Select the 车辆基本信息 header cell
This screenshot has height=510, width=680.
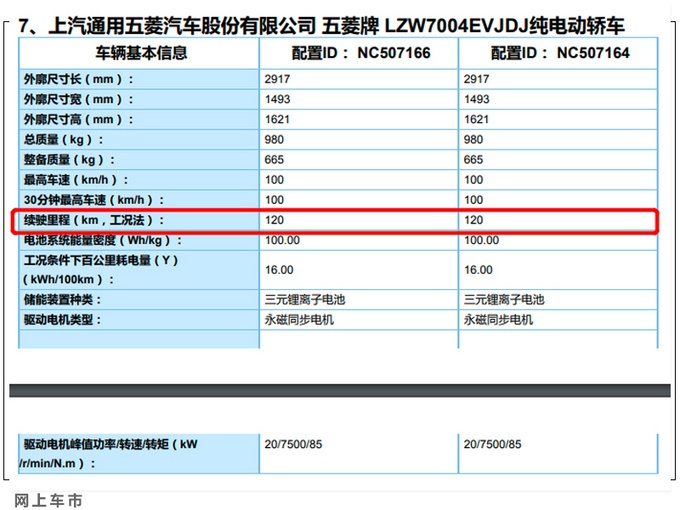[x=141, y=53]
